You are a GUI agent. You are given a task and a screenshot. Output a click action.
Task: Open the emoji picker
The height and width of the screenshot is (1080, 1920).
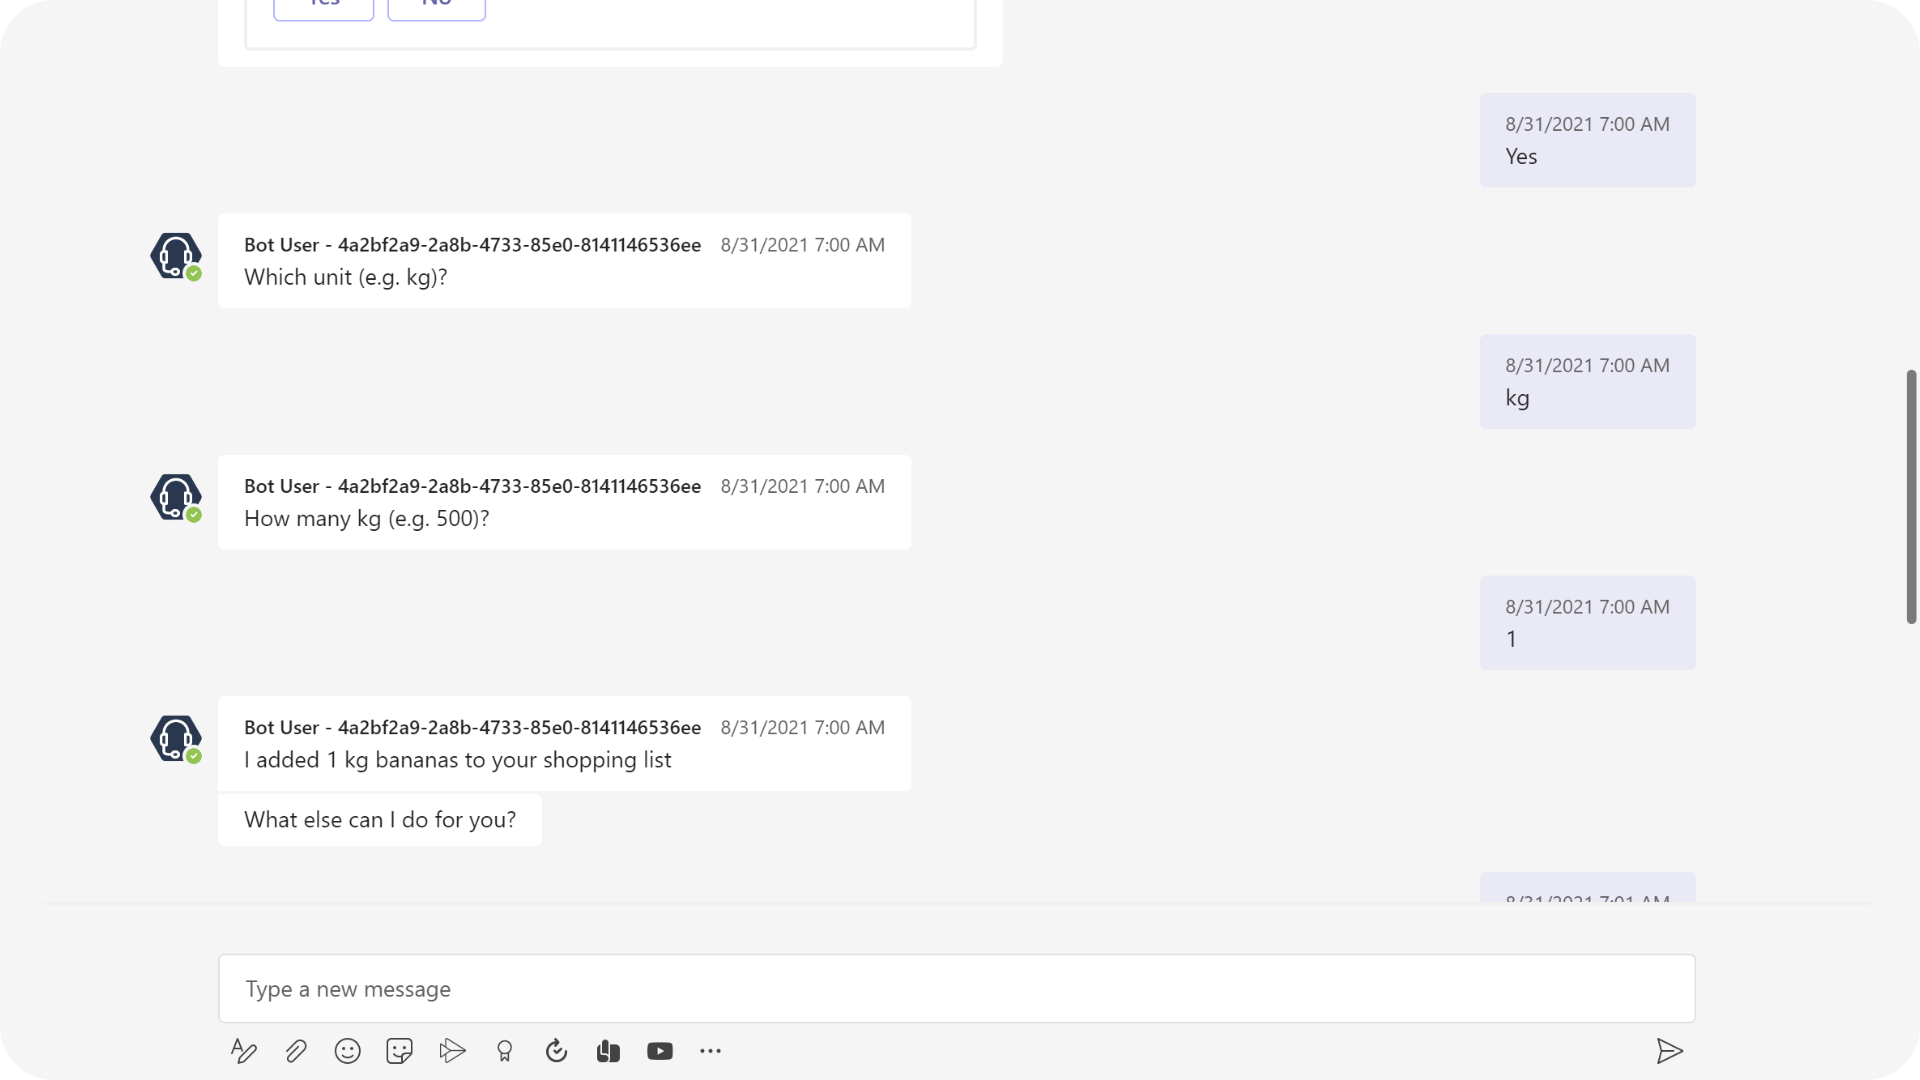(347, 1051)
